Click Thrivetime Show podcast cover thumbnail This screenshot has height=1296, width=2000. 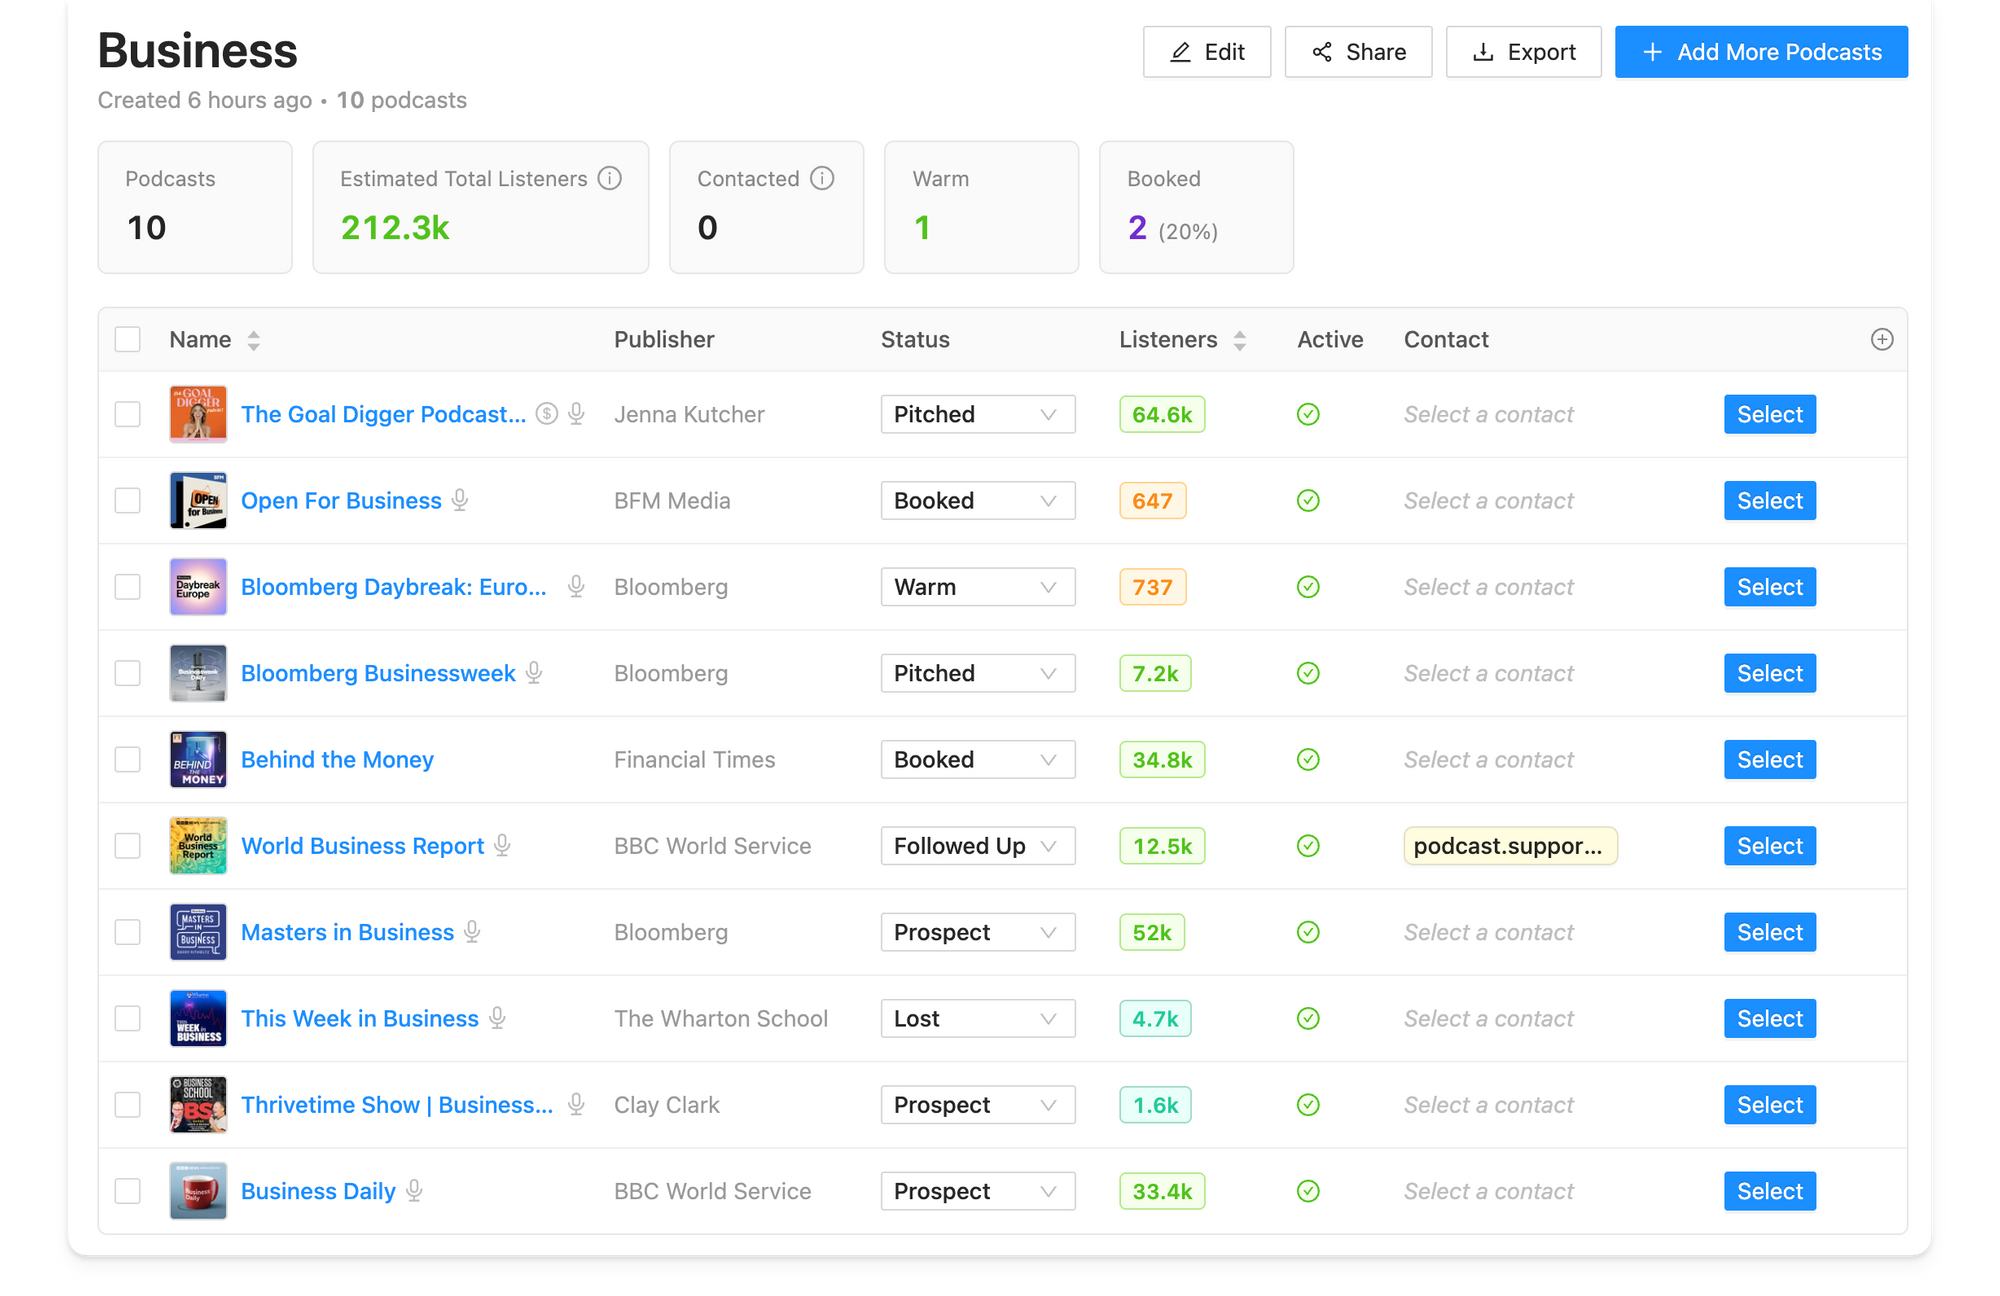[198, 1104]
